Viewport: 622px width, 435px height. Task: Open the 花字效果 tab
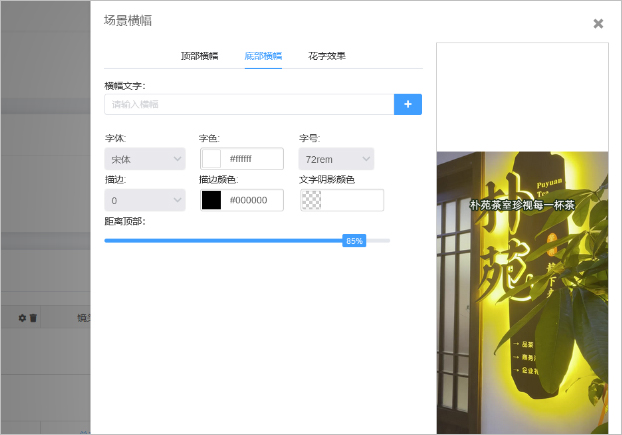pos(327,56)
